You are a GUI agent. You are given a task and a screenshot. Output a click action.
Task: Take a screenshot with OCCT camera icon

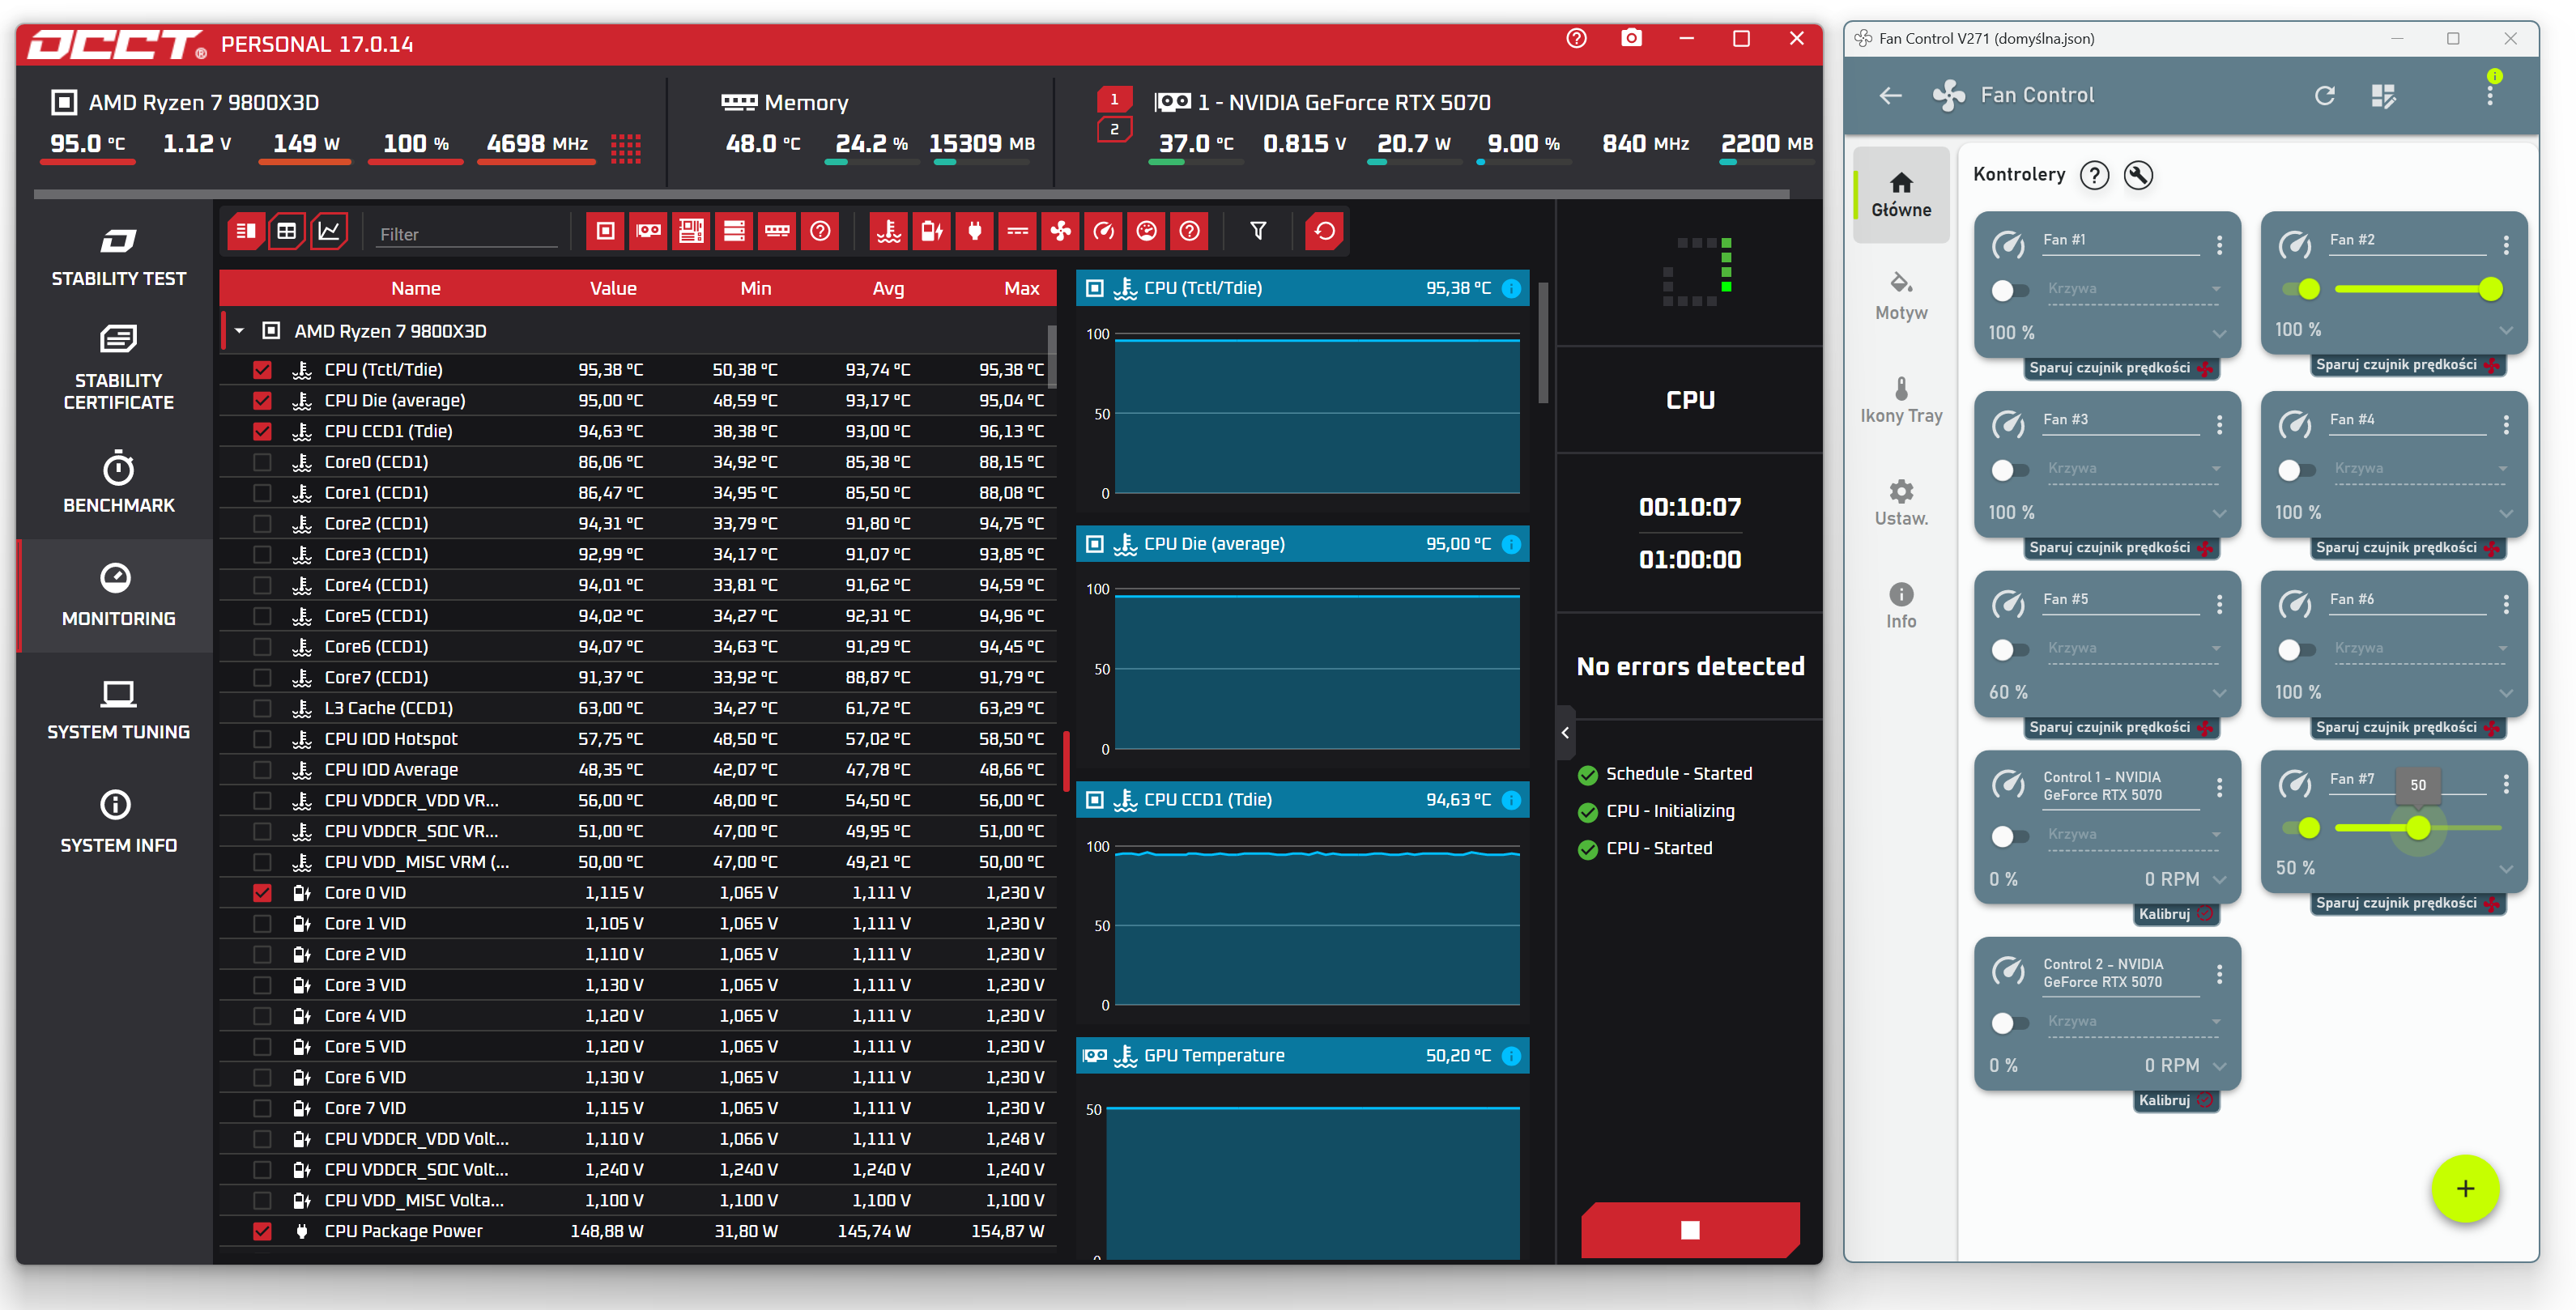(1631, 39)
